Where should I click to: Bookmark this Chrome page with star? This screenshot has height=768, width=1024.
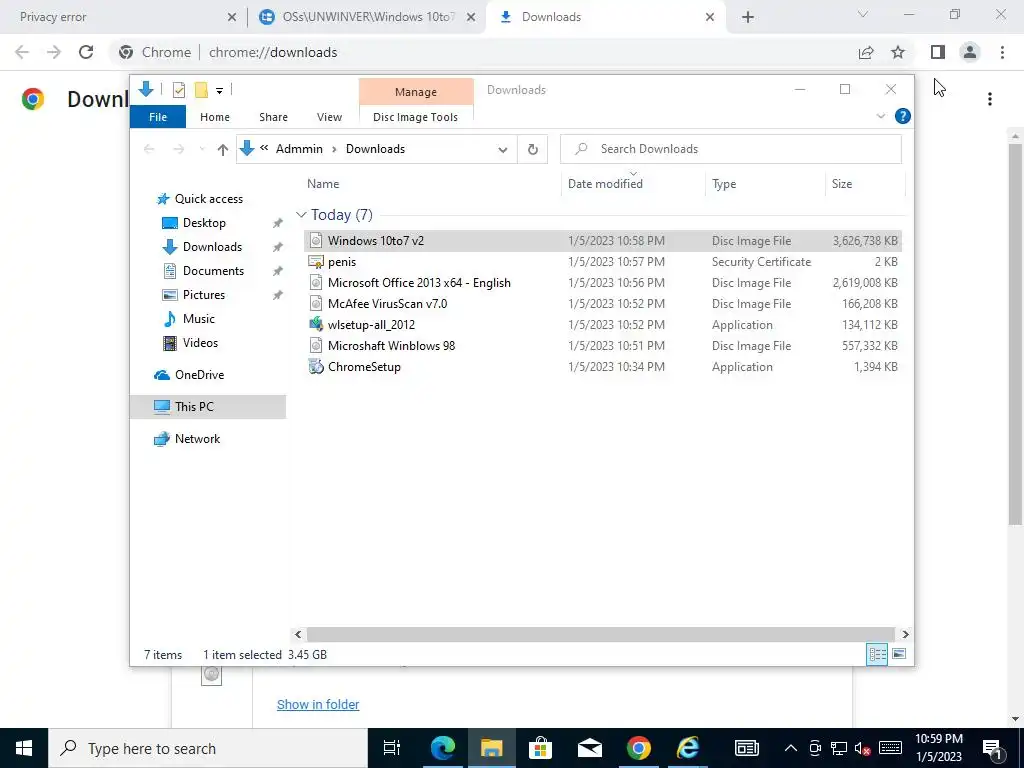(x=898, y=52)
